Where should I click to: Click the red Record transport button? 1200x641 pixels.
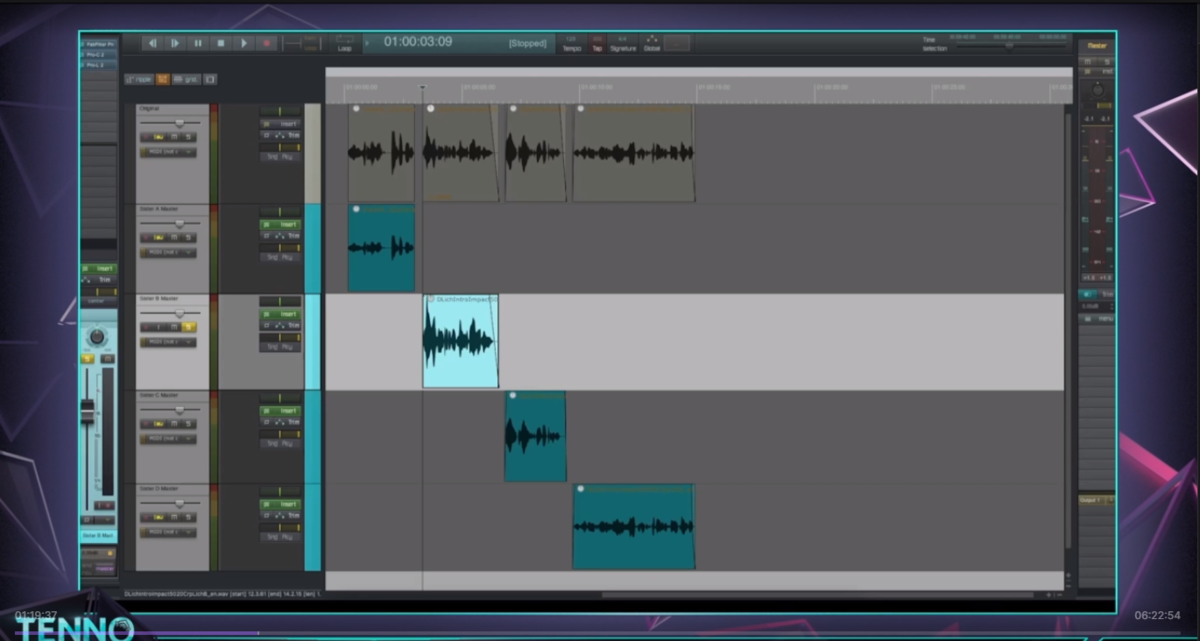pos(267,43)
